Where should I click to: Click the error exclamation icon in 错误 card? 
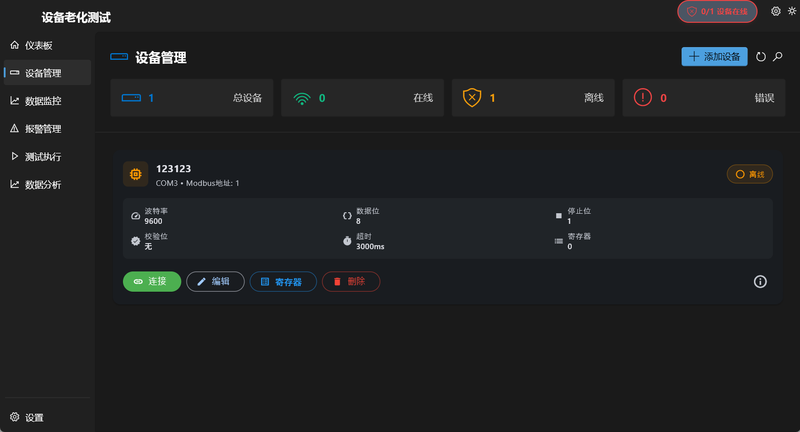(x=643, y=98)
